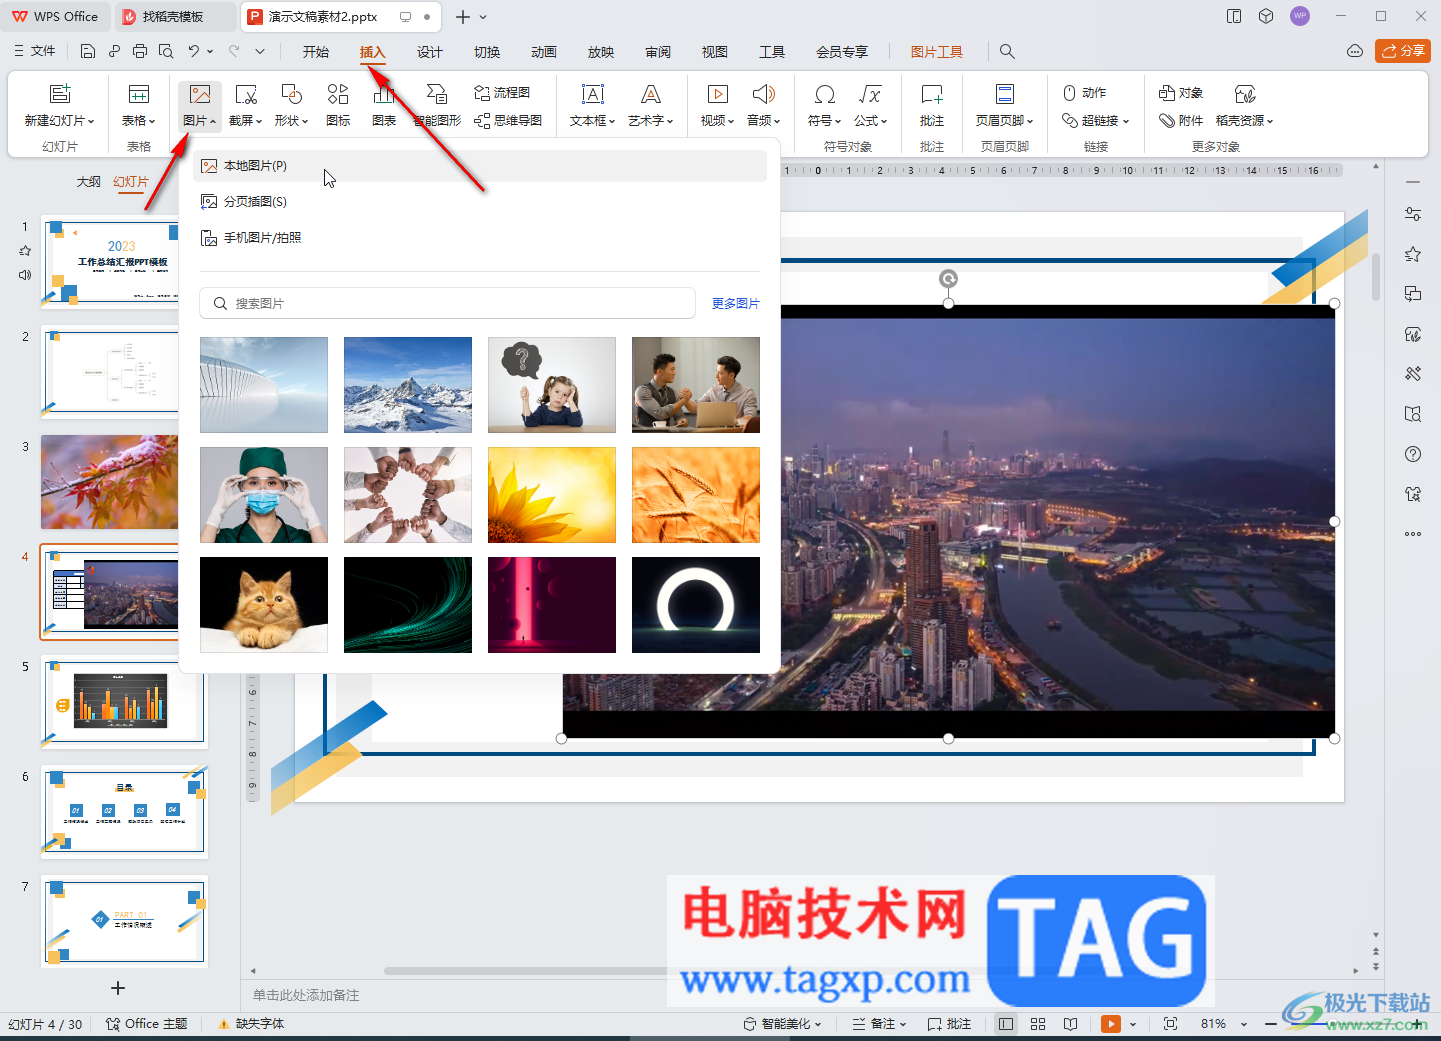Click the Picture insert icon
1441x1041 pixels.
point(200,94)
